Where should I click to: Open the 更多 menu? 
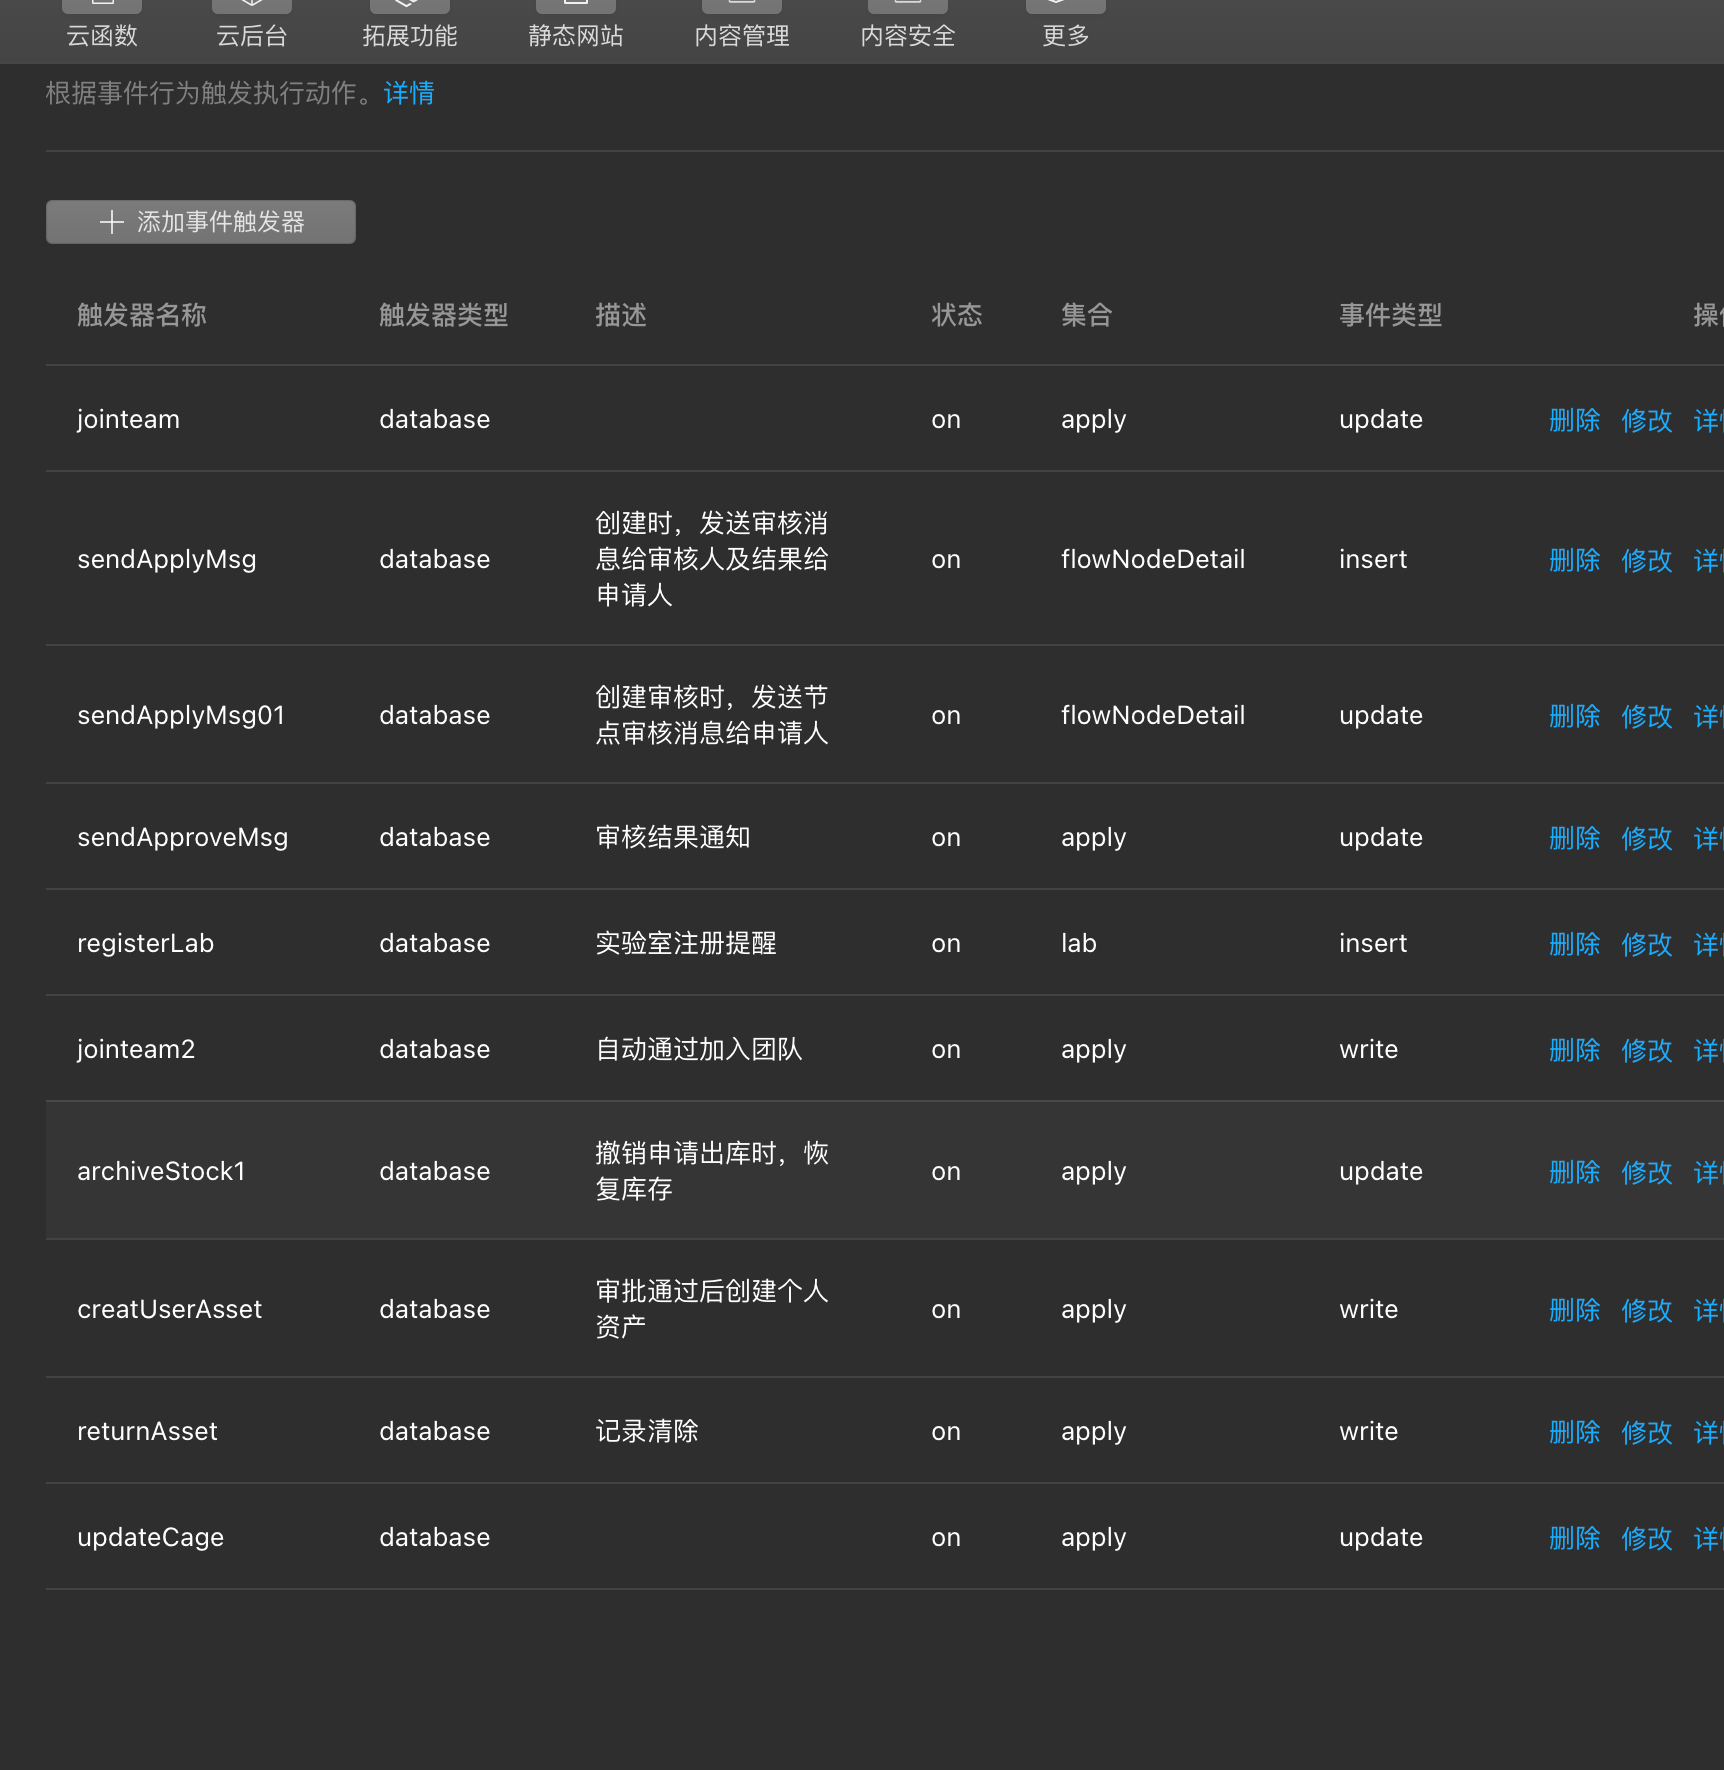coord(1064,33)
